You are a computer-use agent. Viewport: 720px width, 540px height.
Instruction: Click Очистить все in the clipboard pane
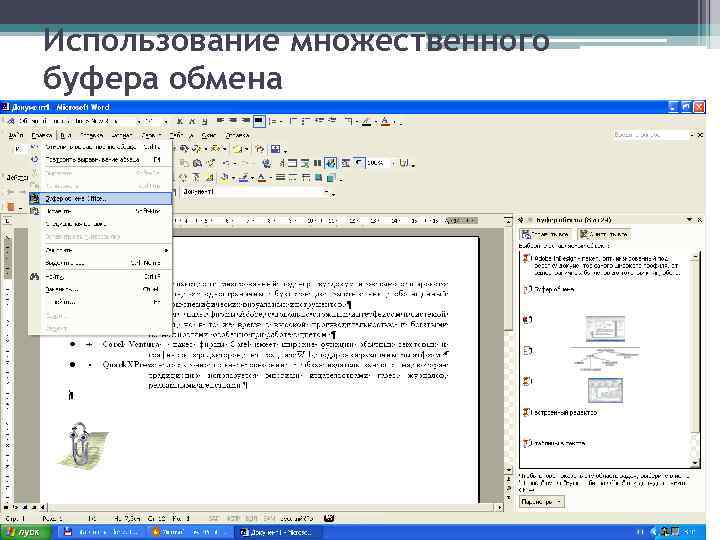tap(605, 234)
